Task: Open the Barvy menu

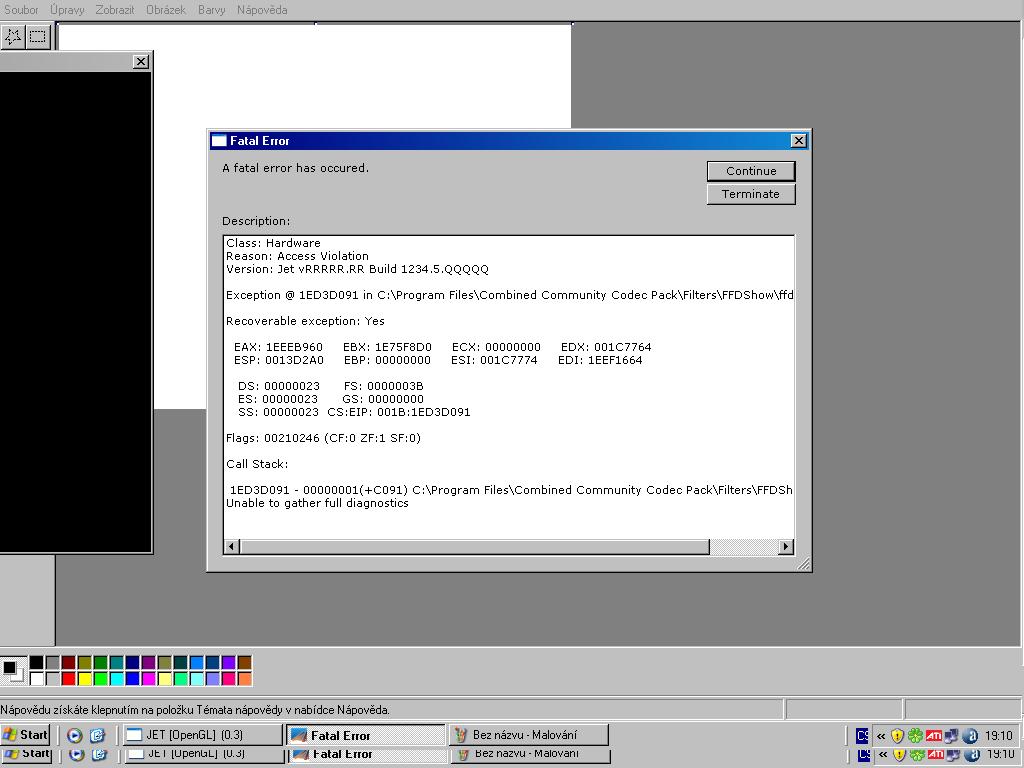Action: click(x=212, y=10)
